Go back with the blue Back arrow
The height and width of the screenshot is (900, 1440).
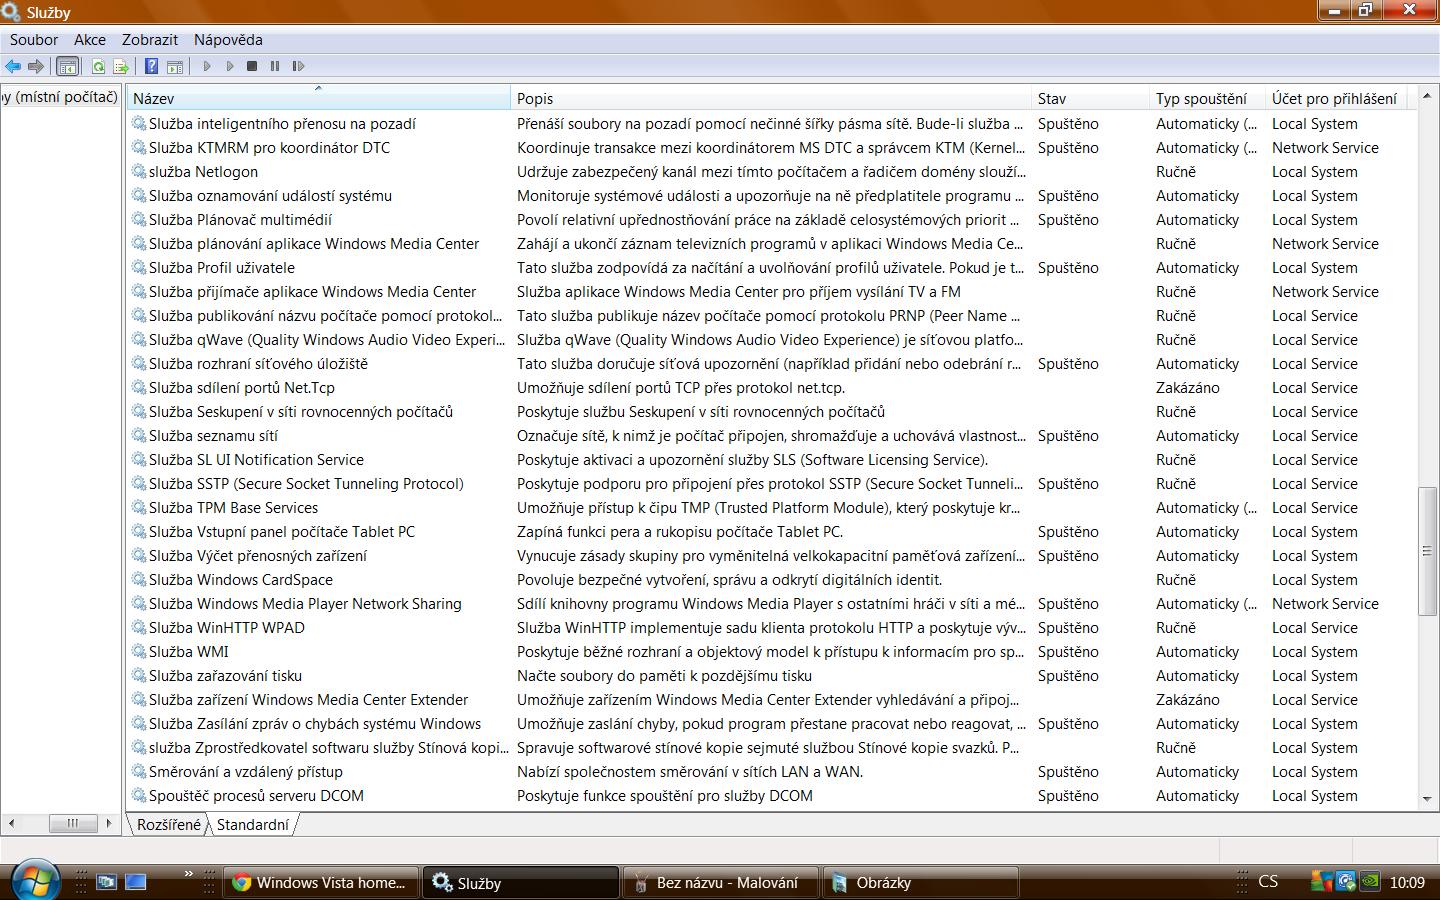pos(13,66)
